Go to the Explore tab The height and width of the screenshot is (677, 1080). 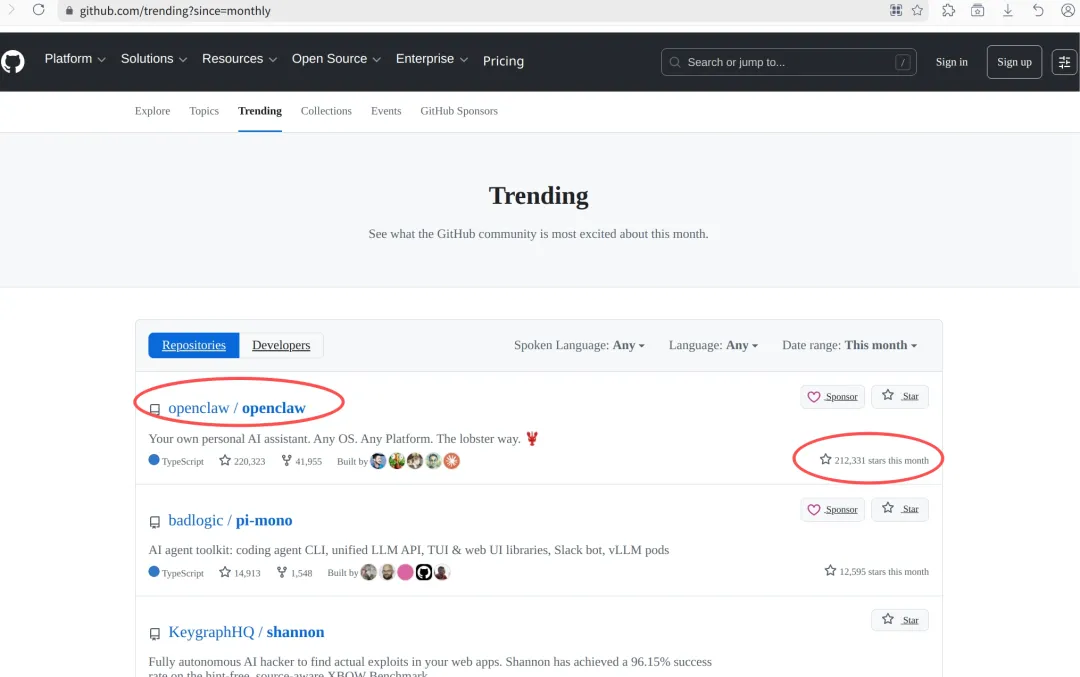click(x=152, y=111)
